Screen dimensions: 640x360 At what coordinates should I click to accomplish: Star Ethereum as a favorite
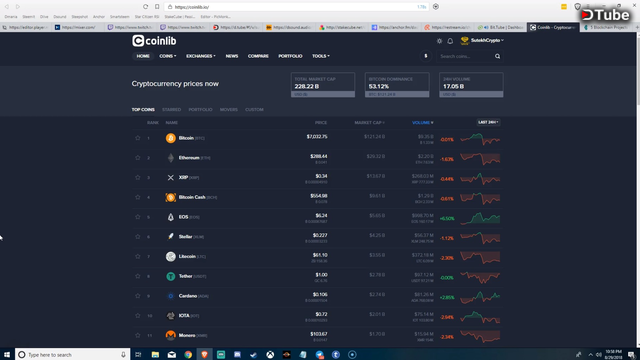click(x=138, y=158)
